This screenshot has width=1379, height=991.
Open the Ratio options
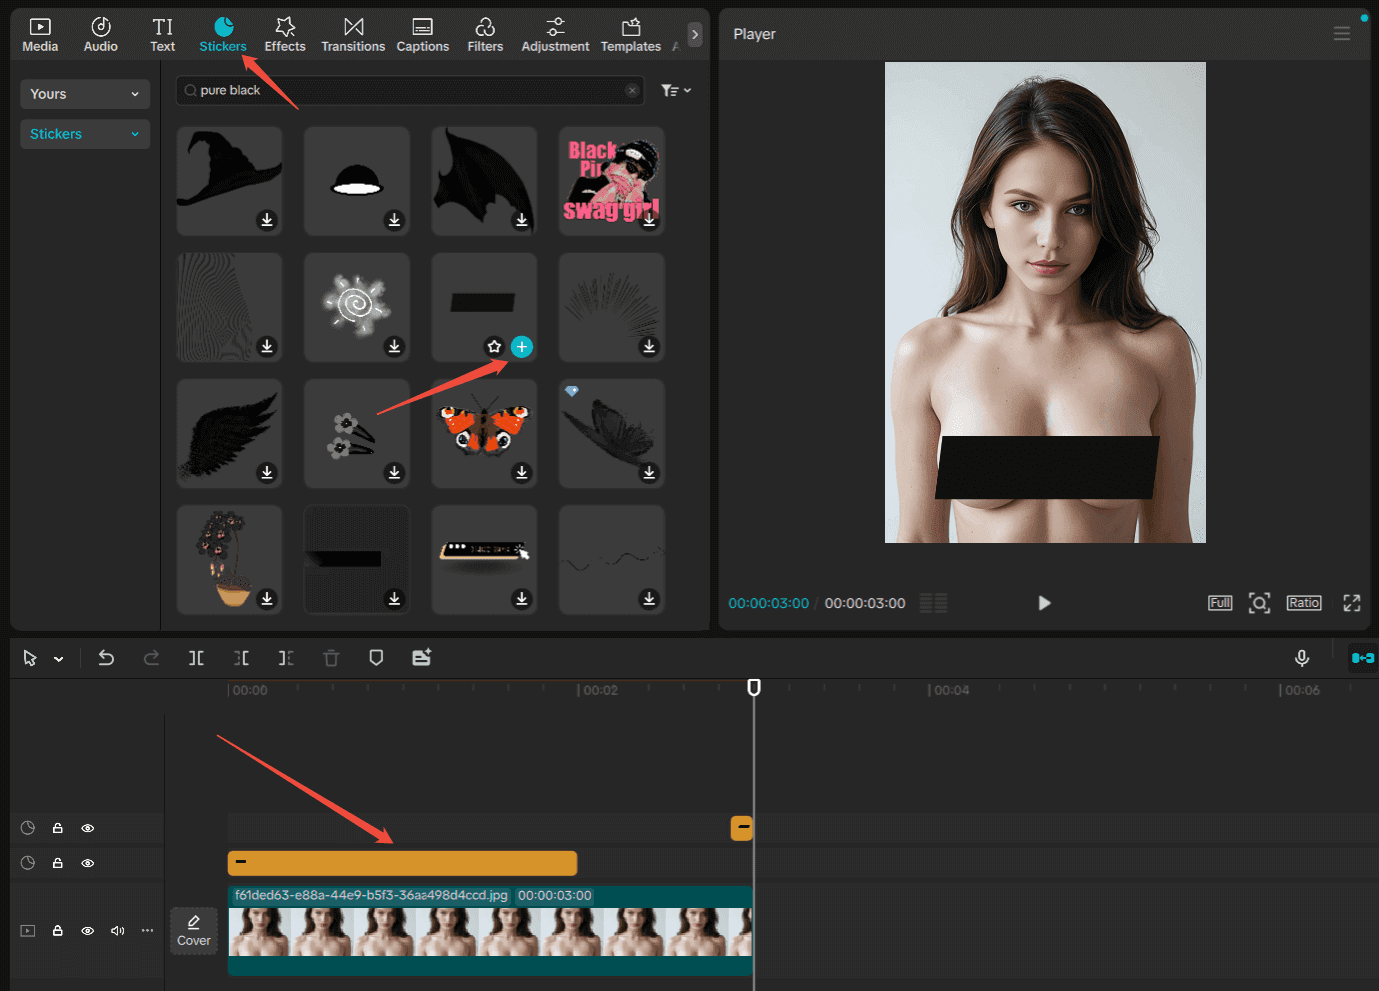(x=1304, y=603)
